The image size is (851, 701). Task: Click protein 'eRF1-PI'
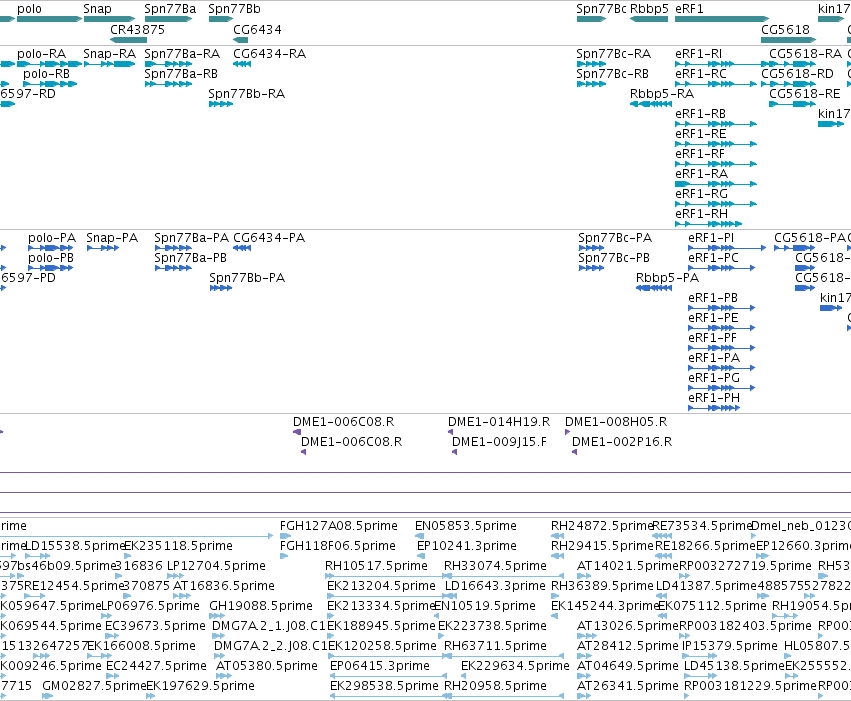pyautogui.click(x=711, y=239)
